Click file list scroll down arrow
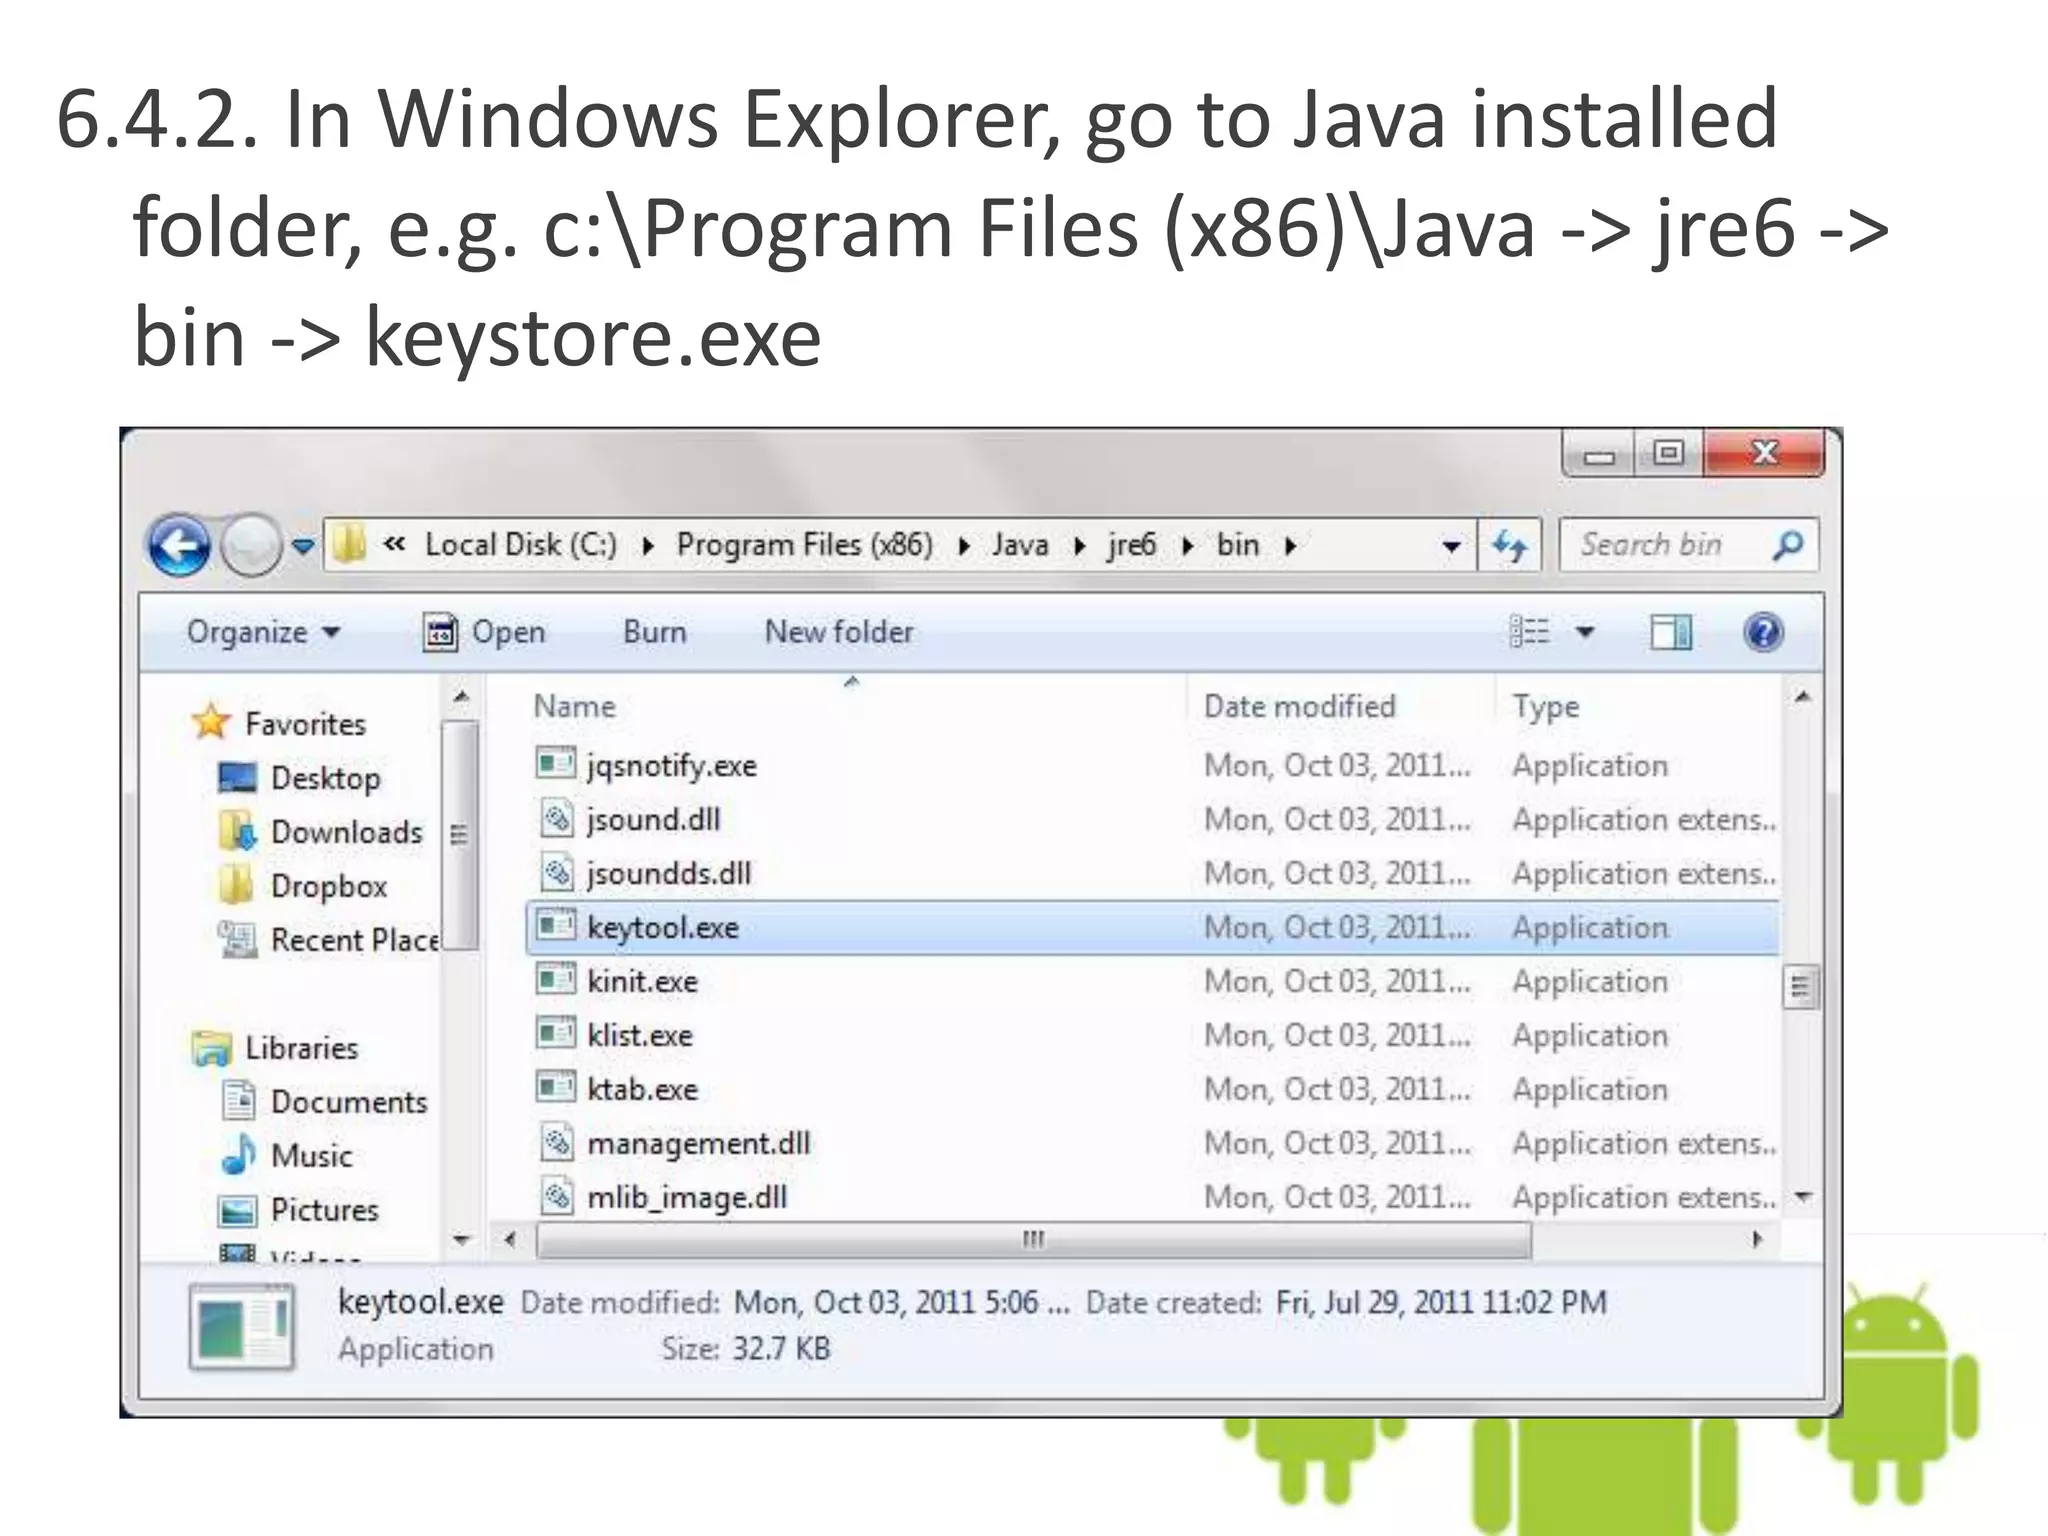Screen dimensions: 2048x1536 1803,1197
